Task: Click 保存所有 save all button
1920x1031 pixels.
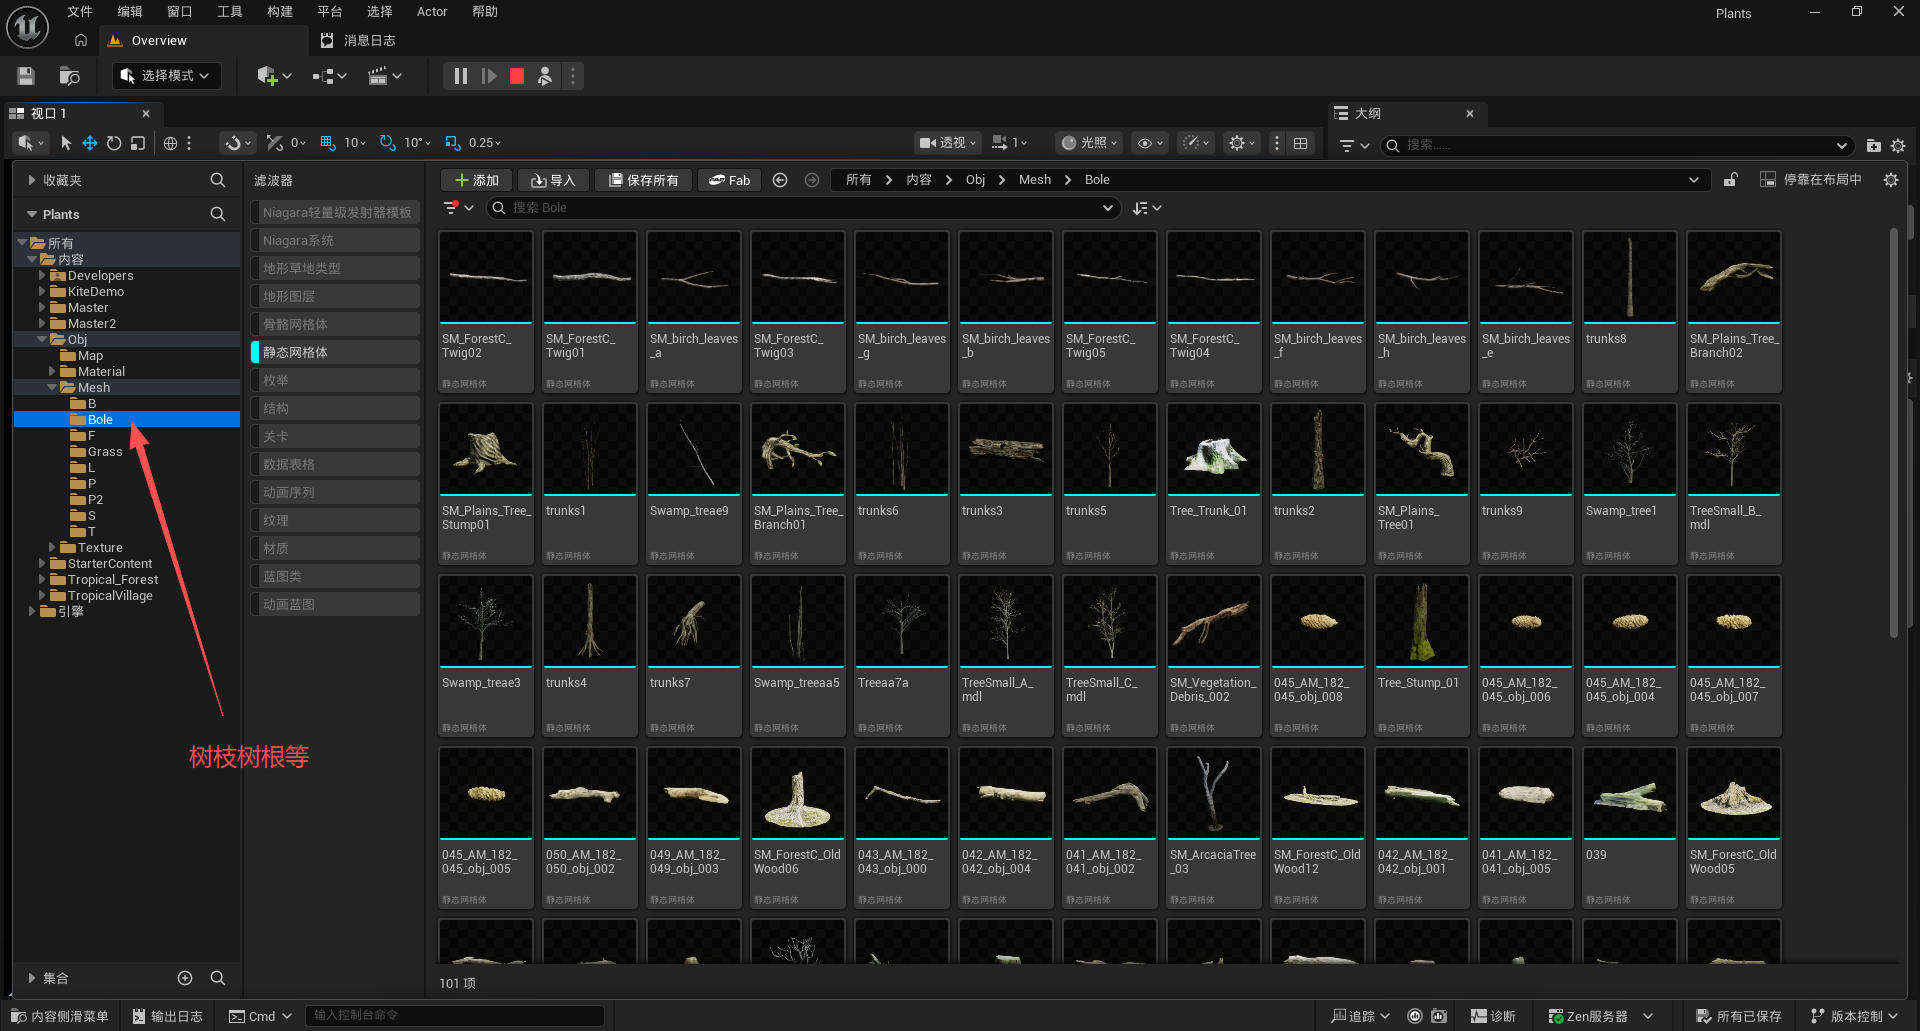Action: point(644,180)
